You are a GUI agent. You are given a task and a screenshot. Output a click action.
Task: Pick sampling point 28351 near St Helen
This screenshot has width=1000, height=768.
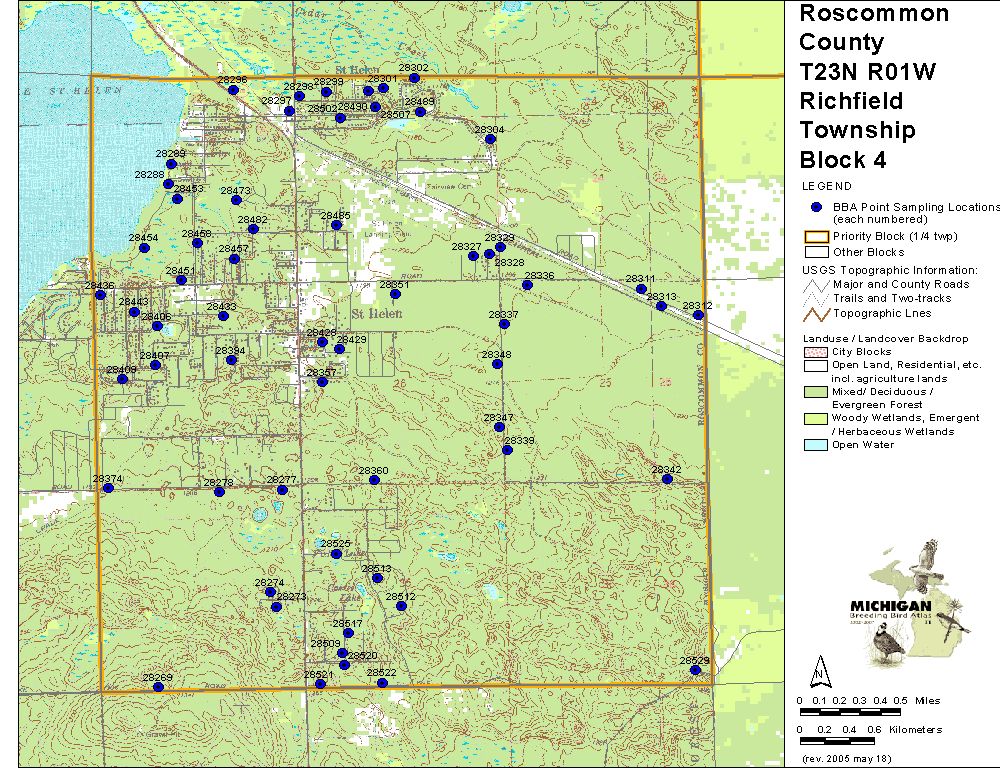pos(396,294)
